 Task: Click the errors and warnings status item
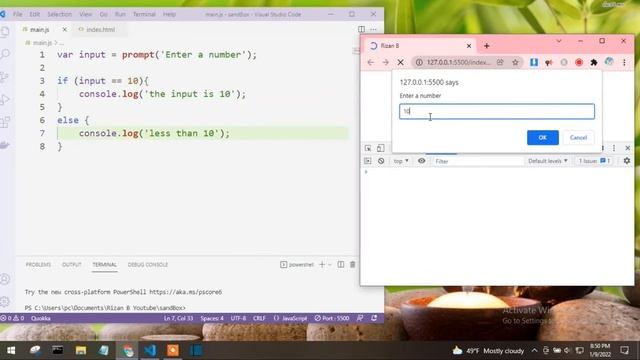[13, 318]
